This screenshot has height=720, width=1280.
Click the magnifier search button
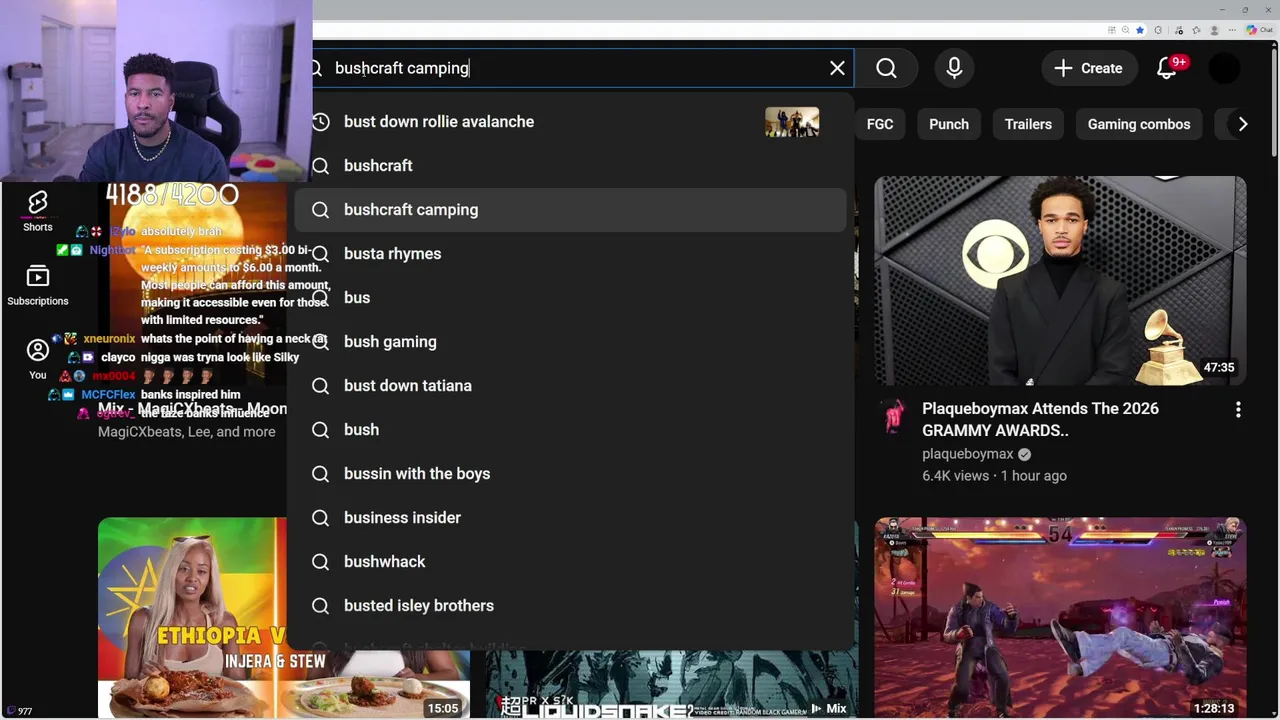tap(886, 68)
